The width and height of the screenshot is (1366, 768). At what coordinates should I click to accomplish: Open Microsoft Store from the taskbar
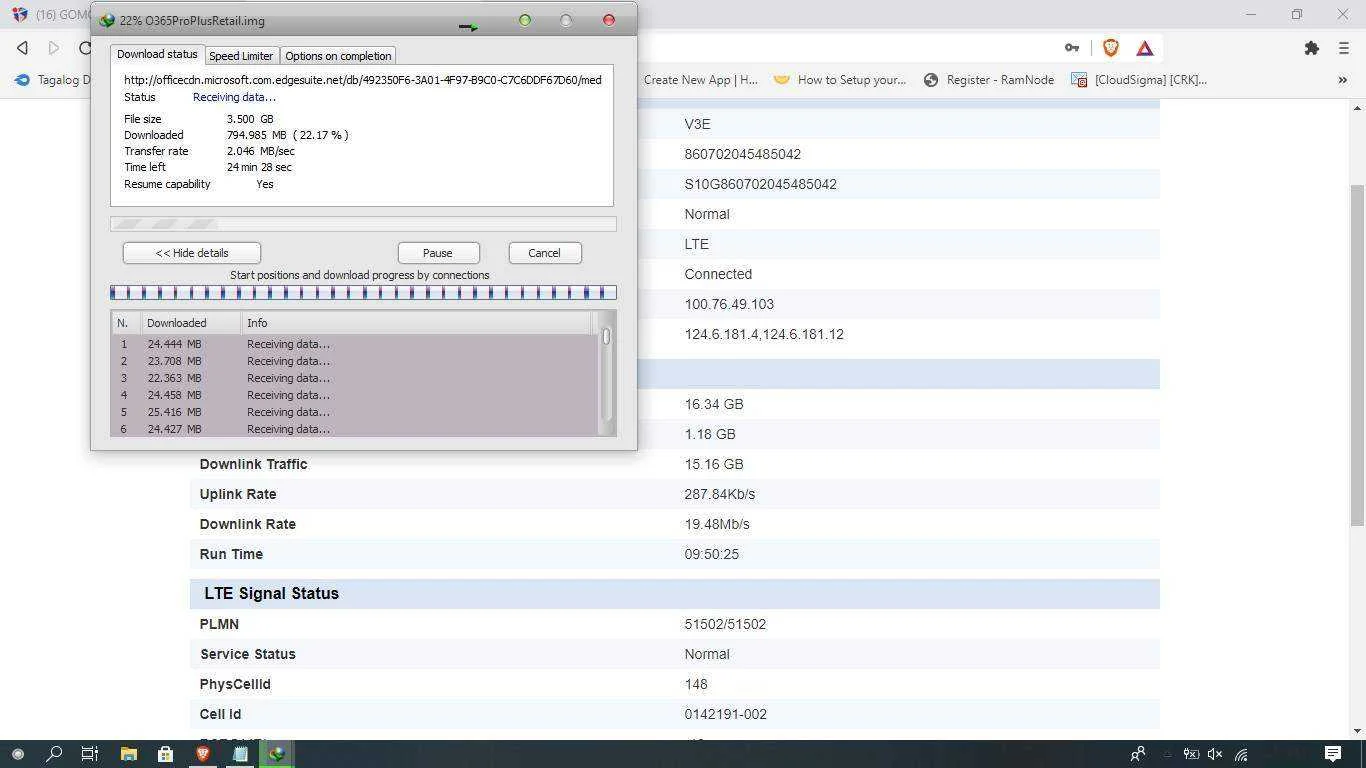click(x=165, y=754)
